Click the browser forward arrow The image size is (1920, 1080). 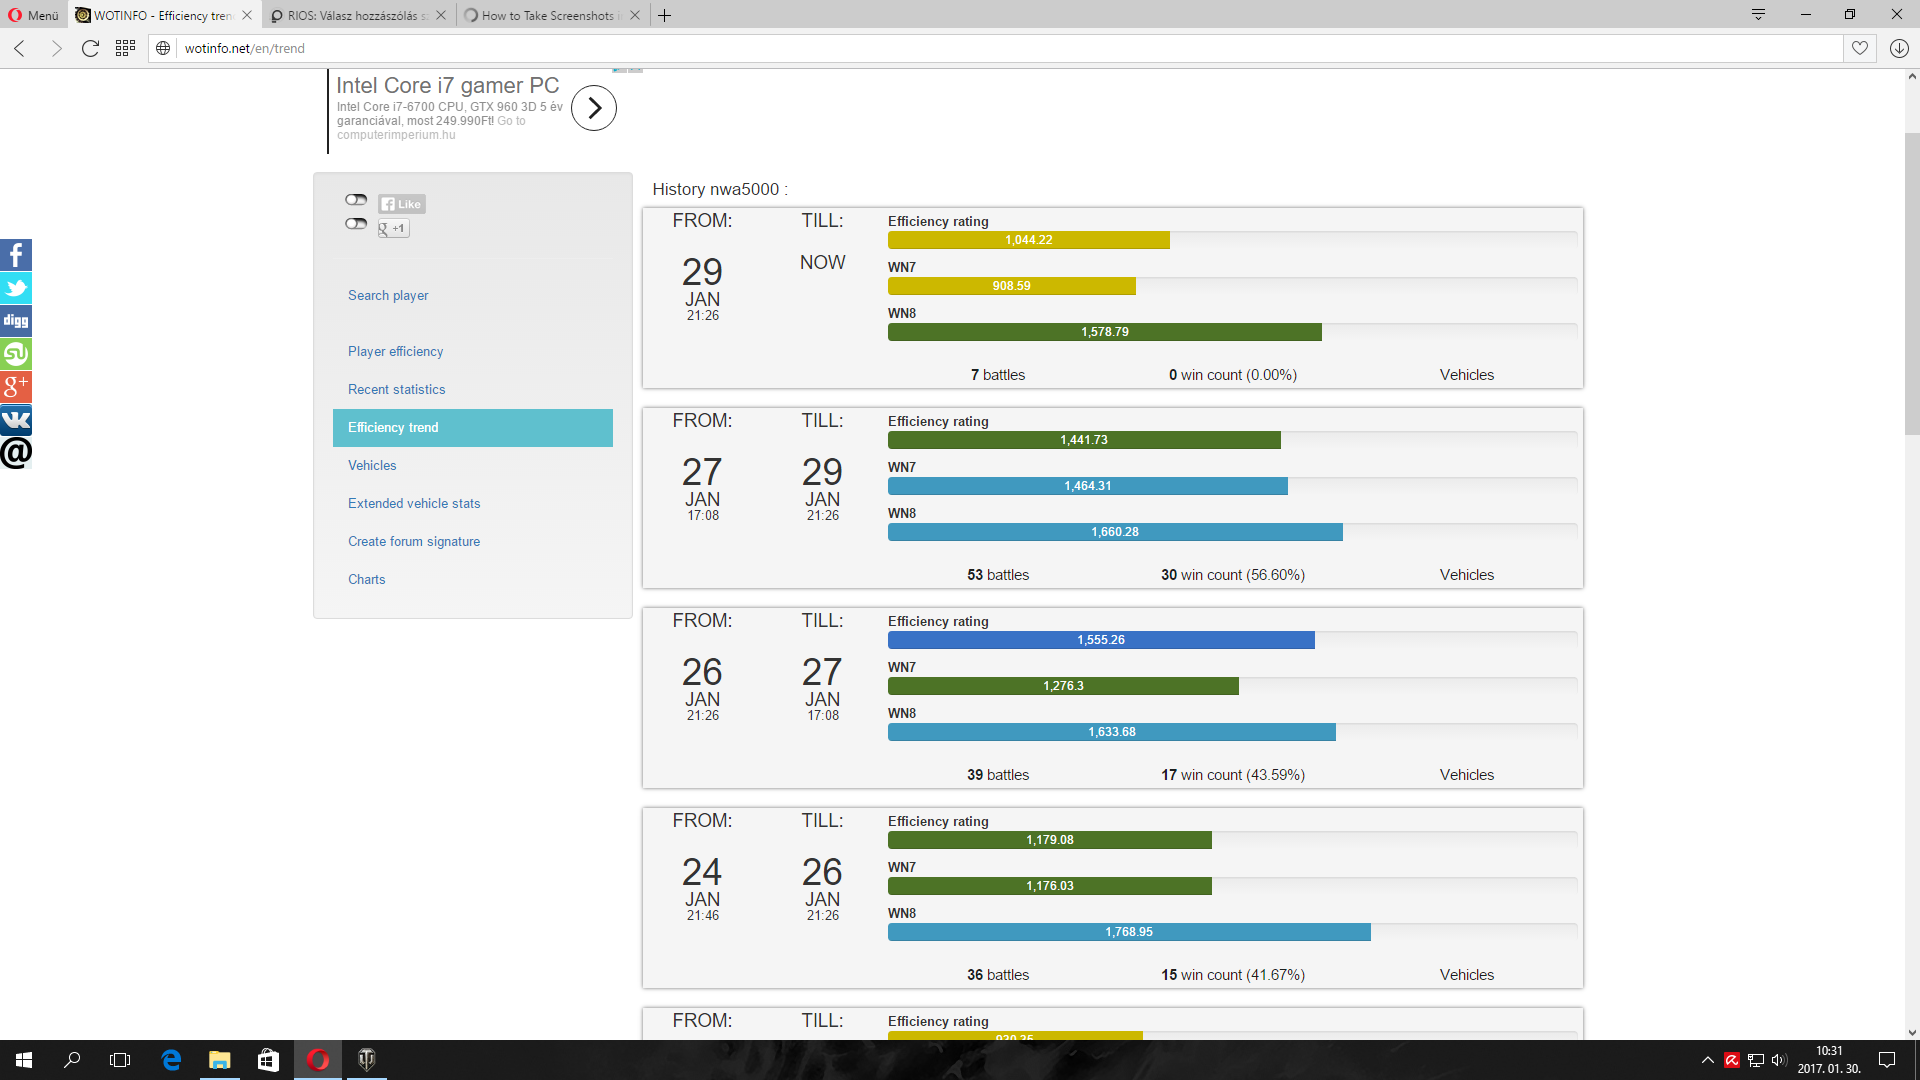point(56,48)
